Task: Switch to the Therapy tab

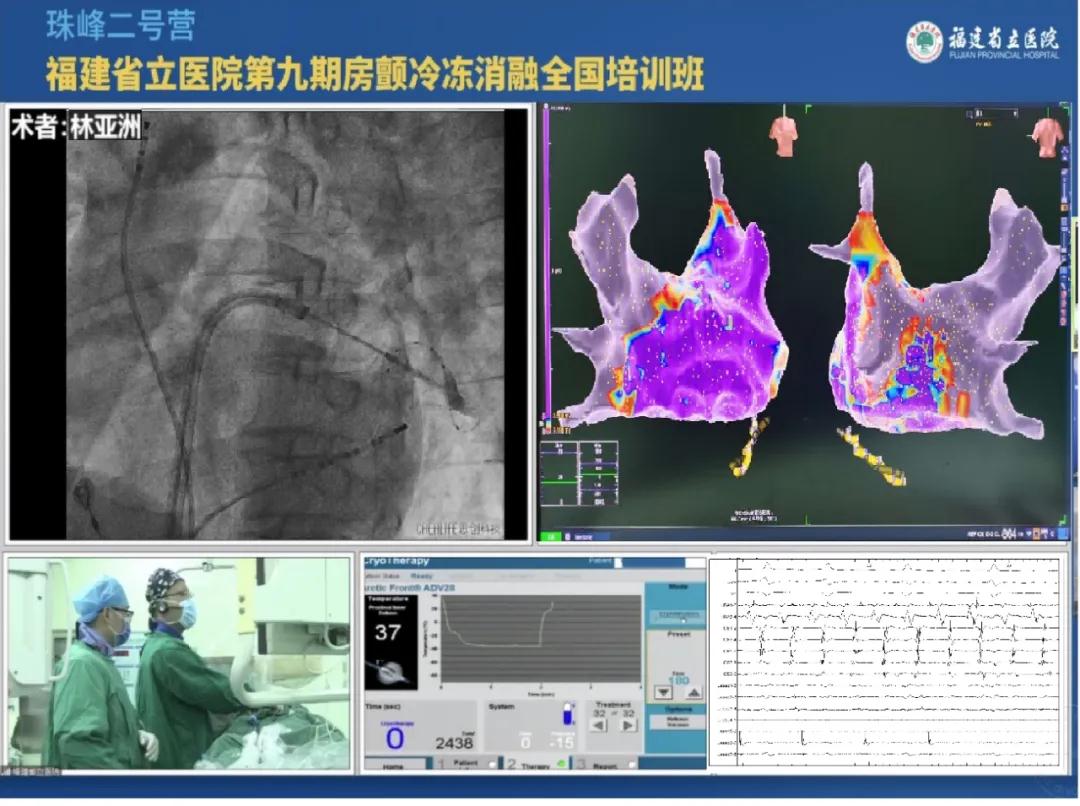Action: [535, 766]
